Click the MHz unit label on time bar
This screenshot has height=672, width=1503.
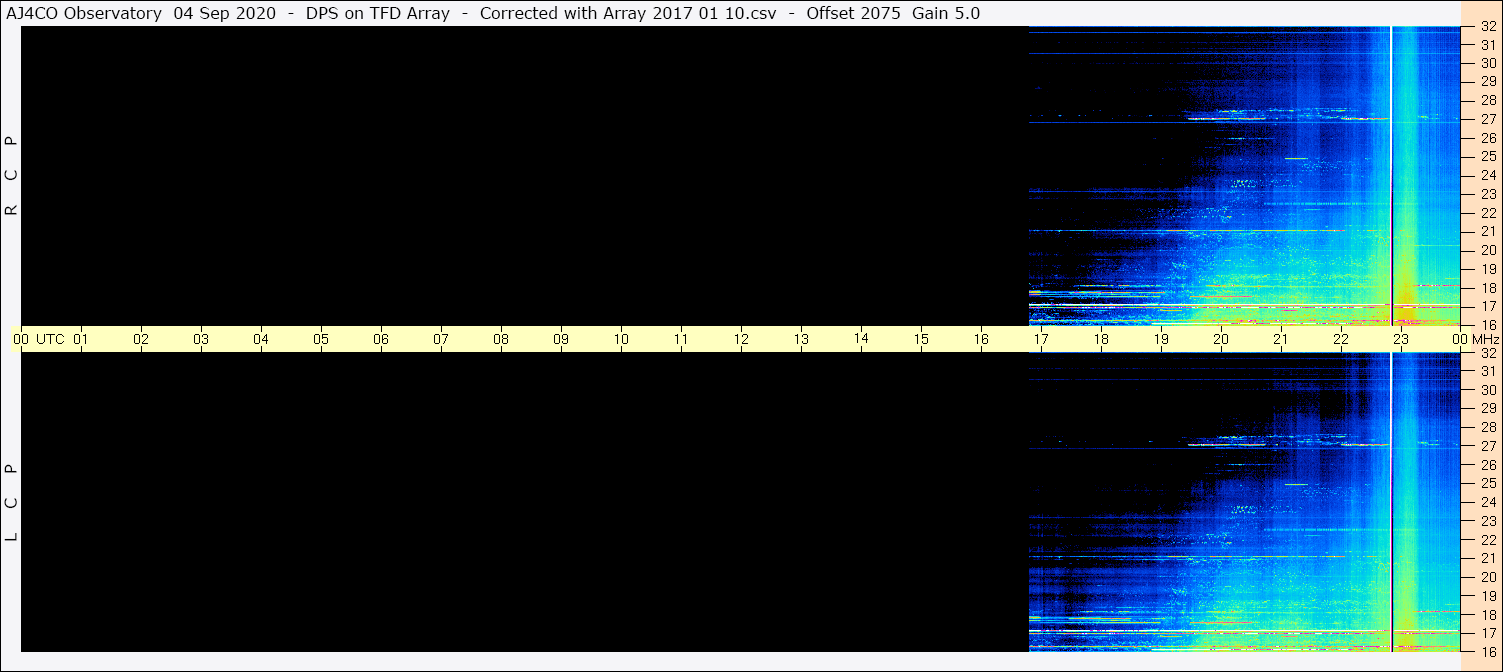[1481, 339]
